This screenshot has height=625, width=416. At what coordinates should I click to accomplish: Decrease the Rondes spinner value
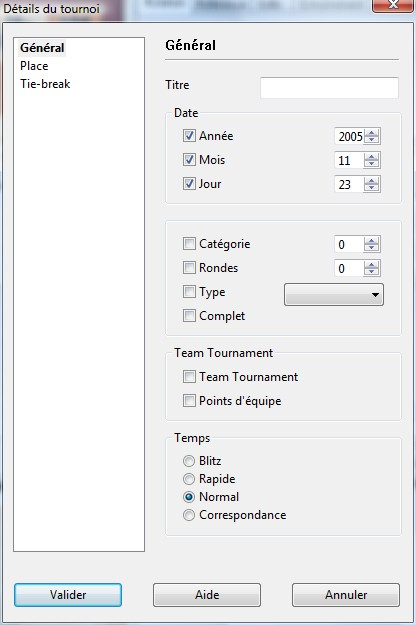point(372,272)
